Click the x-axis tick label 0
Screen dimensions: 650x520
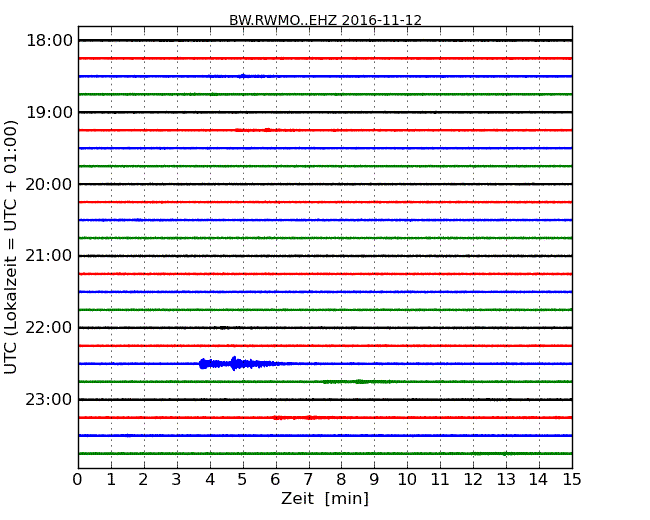78,480
